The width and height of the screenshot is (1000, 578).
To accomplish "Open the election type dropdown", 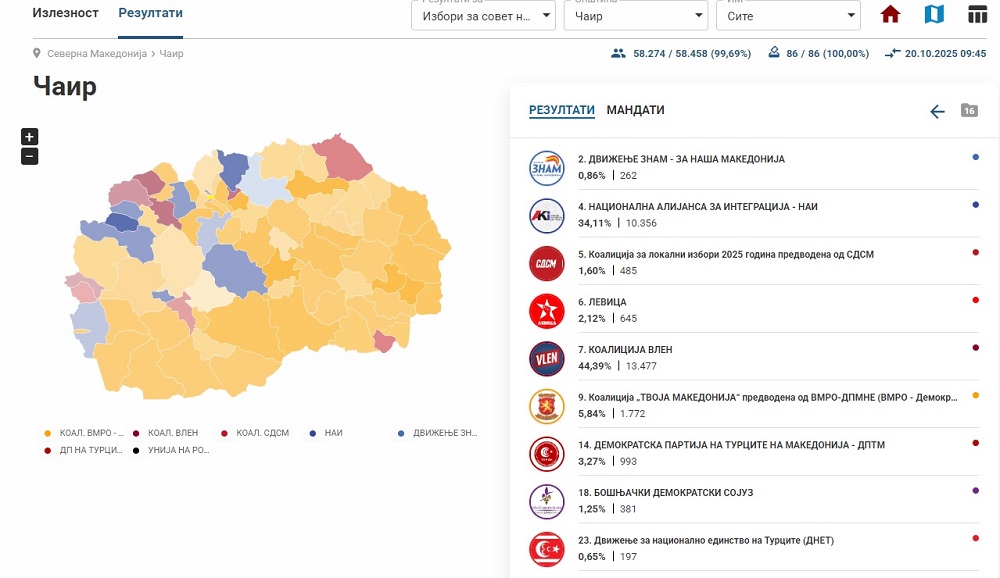I will tap(483, 16).
